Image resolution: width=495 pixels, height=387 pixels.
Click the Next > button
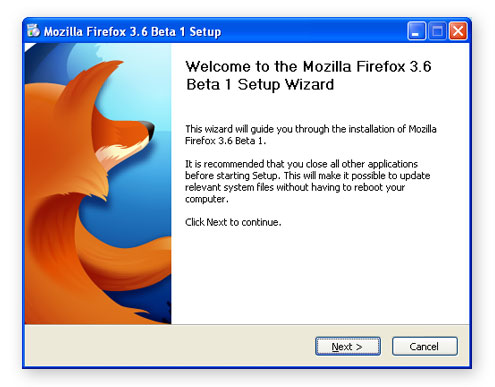pyautogui.click(x=348, y=346)
